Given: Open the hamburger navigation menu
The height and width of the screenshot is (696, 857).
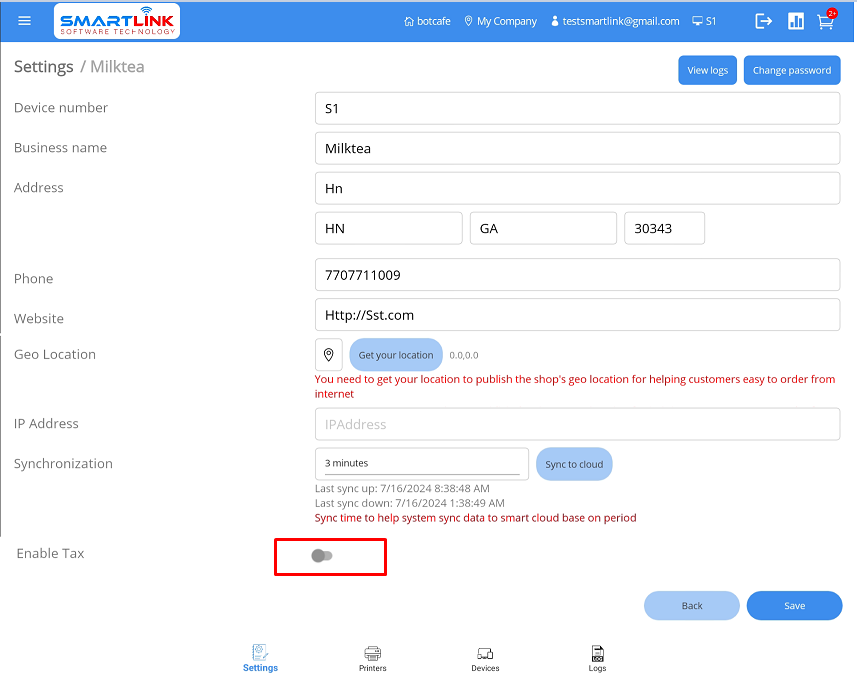Looking at the screenshot, I should point(25,21).
